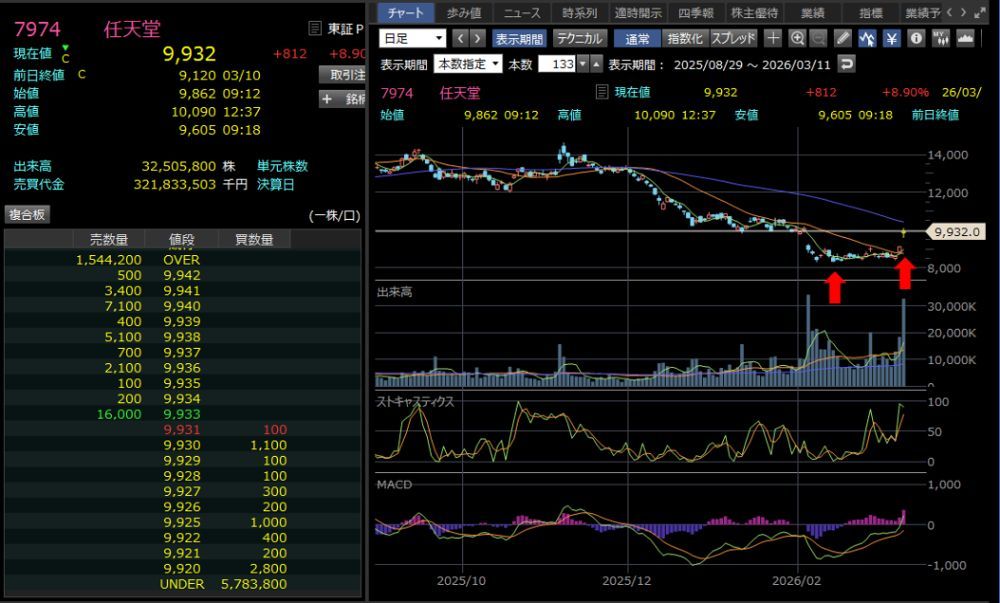
Task: Open the 日足 timeframe dropdown
Action: tap(413, 38)
